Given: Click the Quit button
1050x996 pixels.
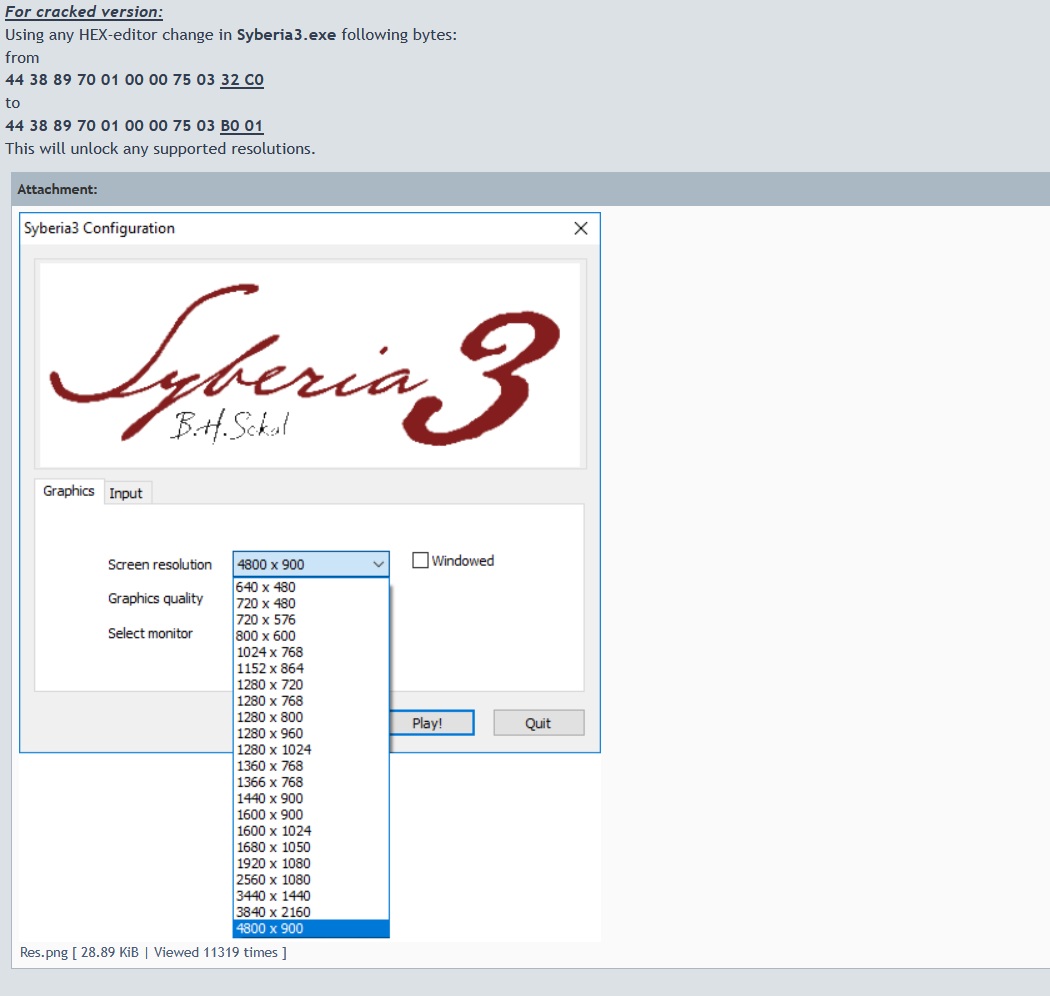Looking at the screenshot, I should coord(538,723).
